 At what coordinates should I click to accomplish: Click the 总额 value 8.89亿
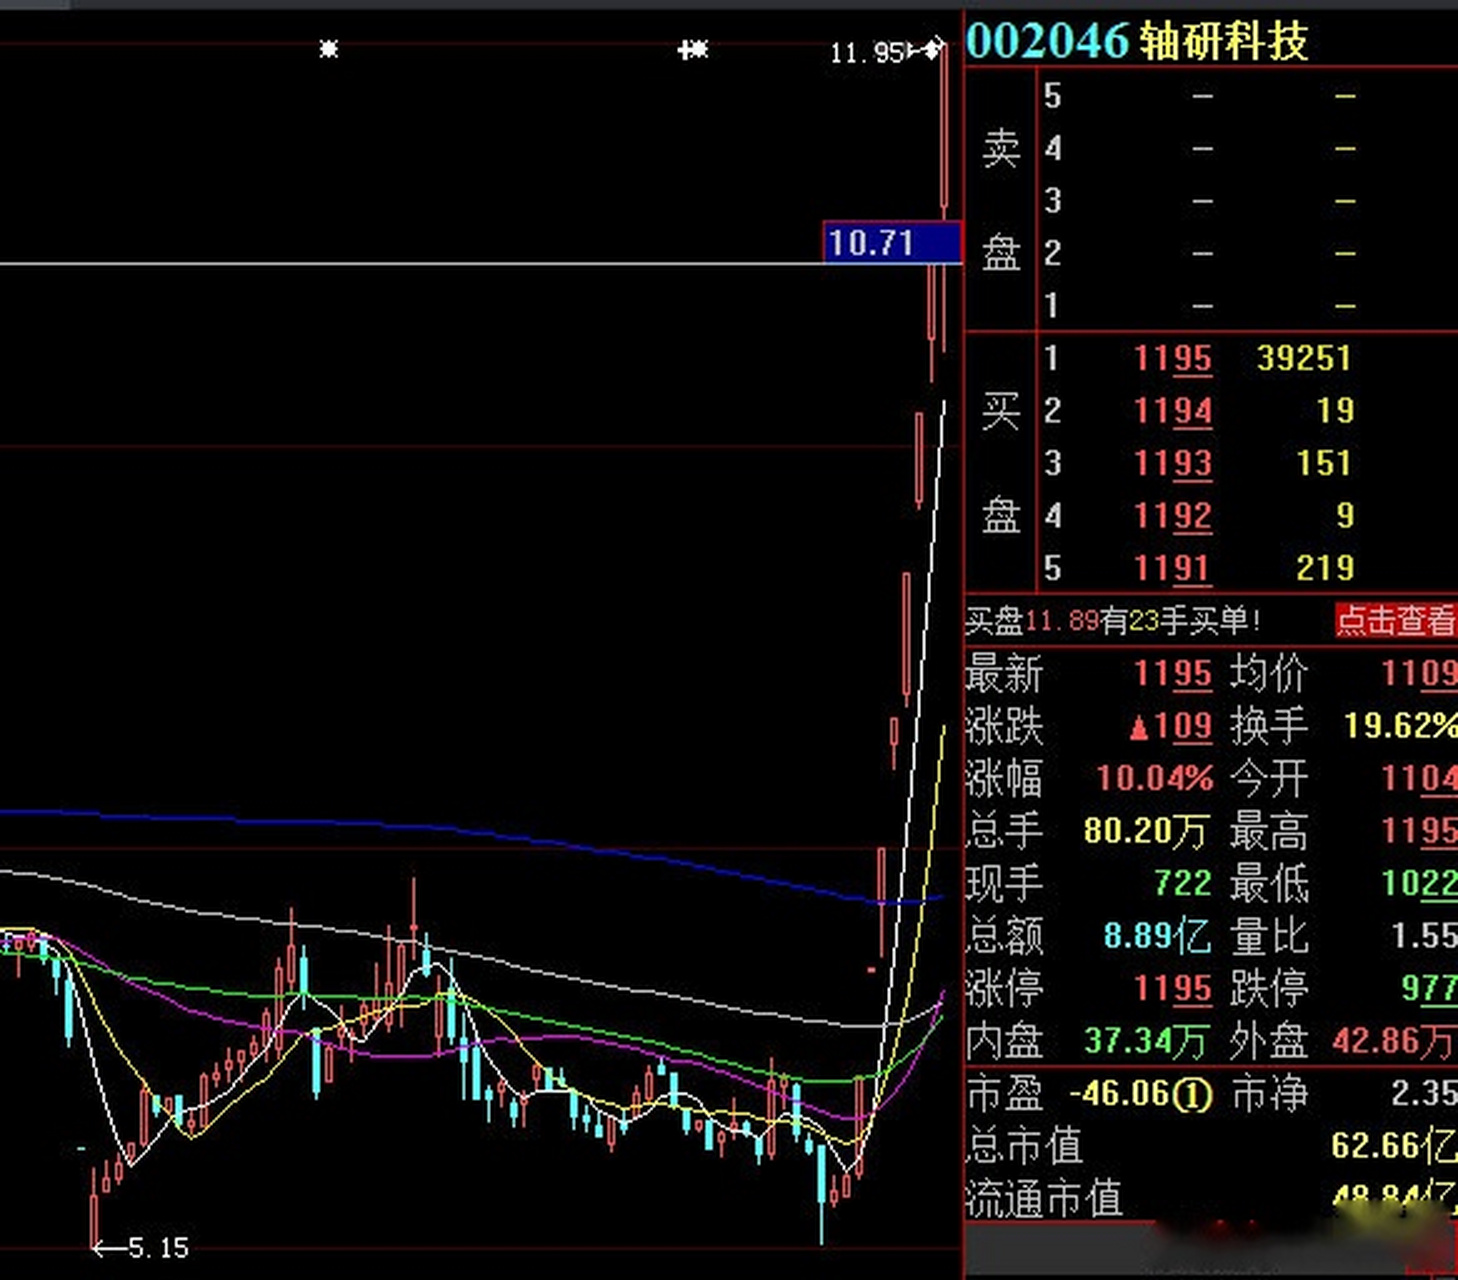pos(1157,936)
